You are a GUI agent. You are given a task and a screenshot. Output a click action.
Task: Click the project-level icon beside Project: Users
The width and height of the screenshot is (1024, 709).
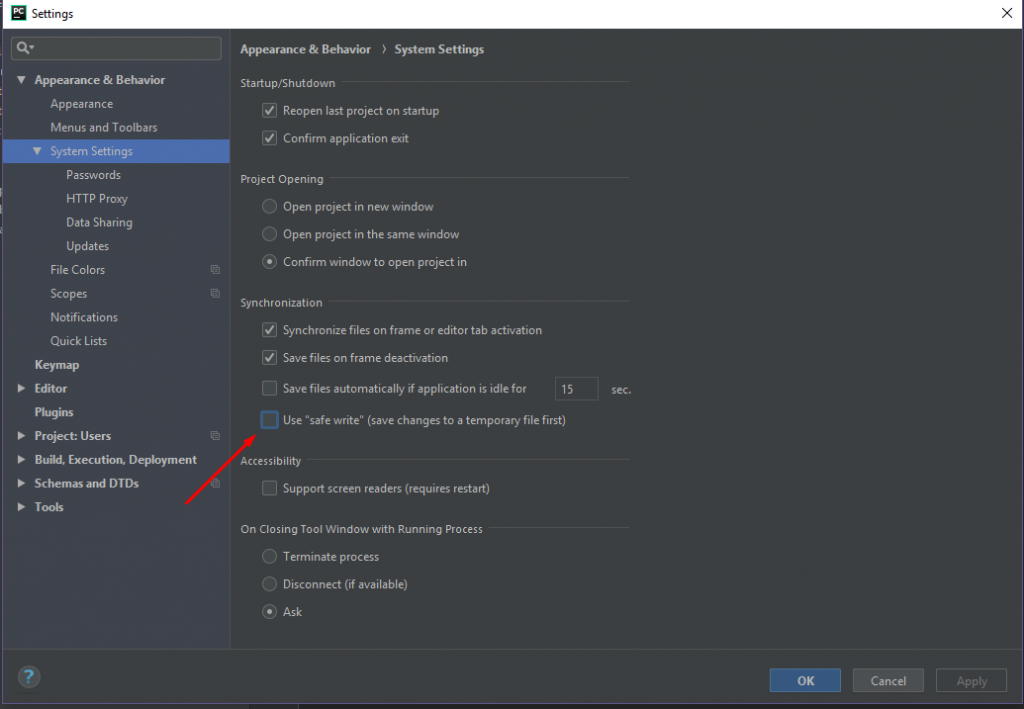pos(215,436)
